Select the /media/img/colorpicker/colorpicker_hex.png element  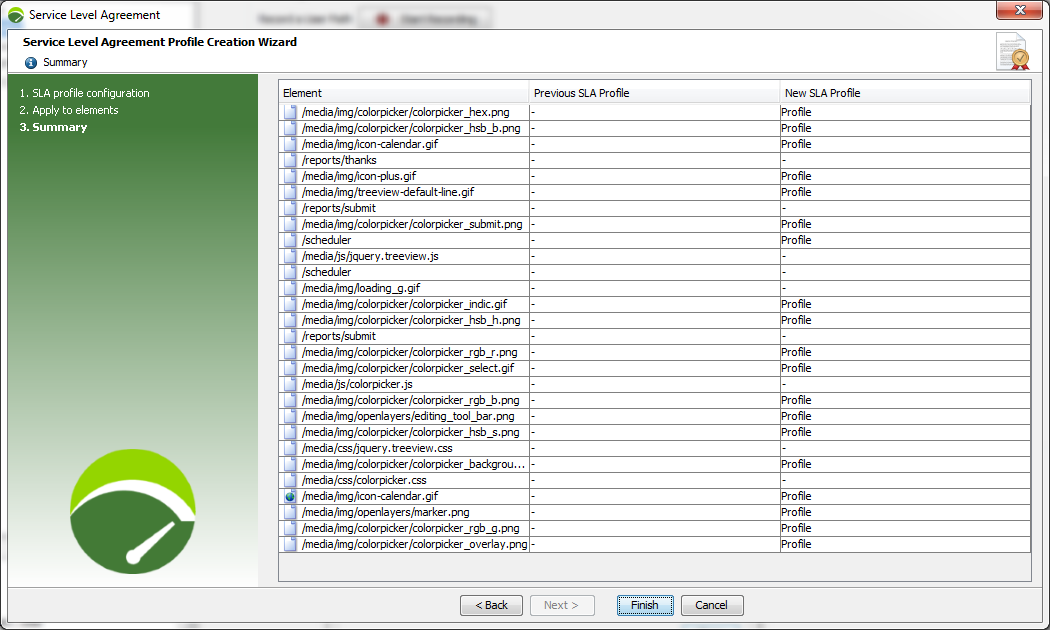[405, 112]
